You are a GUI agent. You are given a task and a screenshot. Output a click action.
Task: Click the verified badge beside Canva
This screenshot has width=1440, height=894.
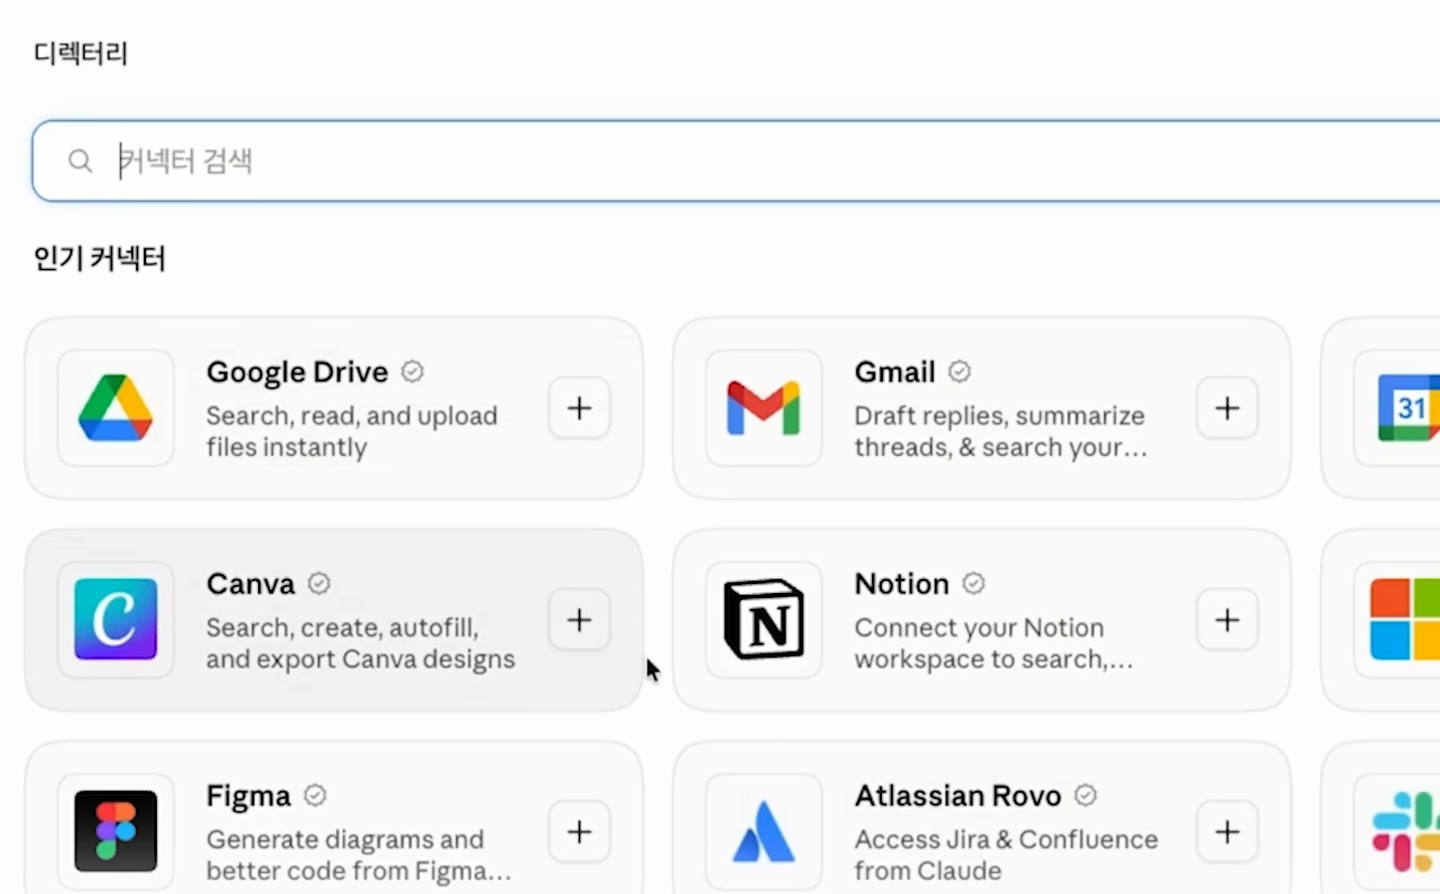pyautogui.click(x=319, y=583)
